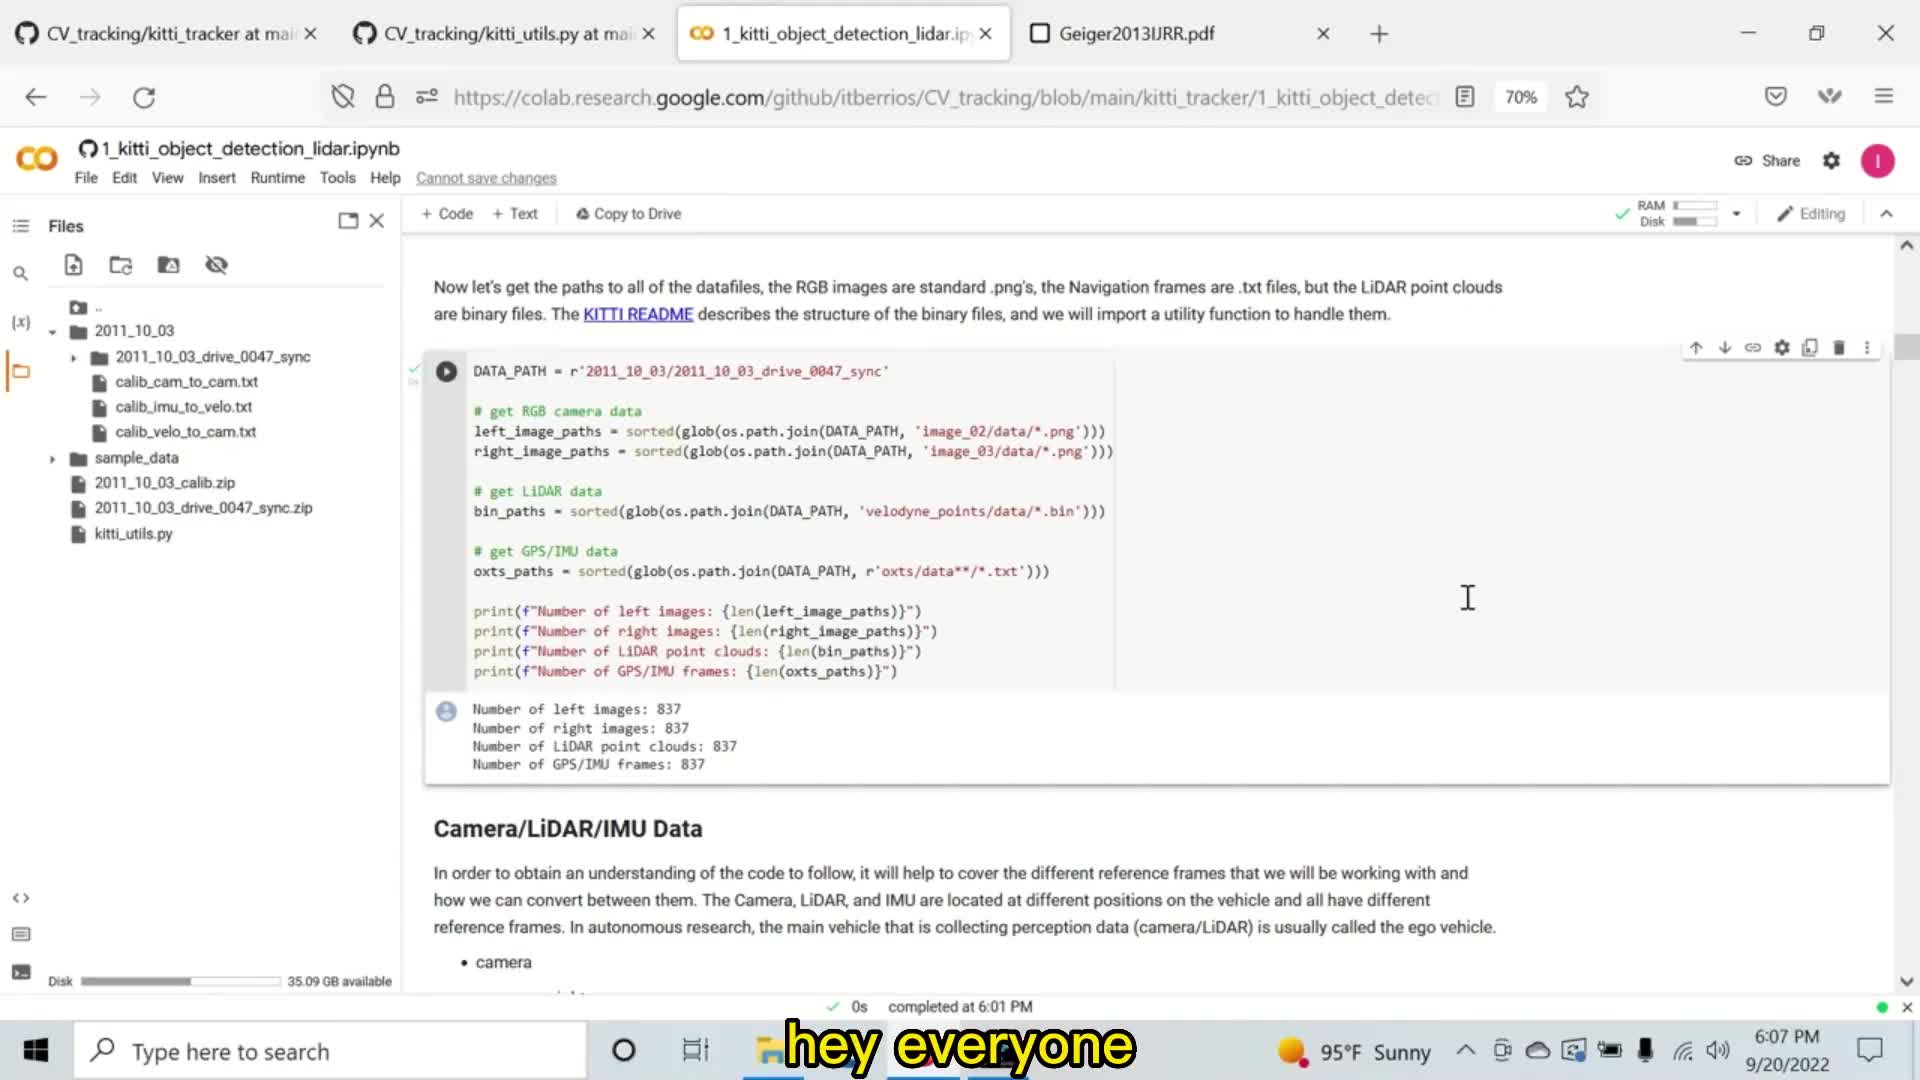
Task: Expand the 2011_10_03_drive_0047_sync folder
Action: coord(73,357)
